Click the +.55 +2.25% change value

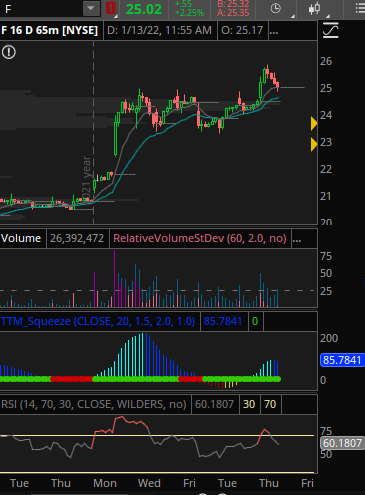coord(189,9)
